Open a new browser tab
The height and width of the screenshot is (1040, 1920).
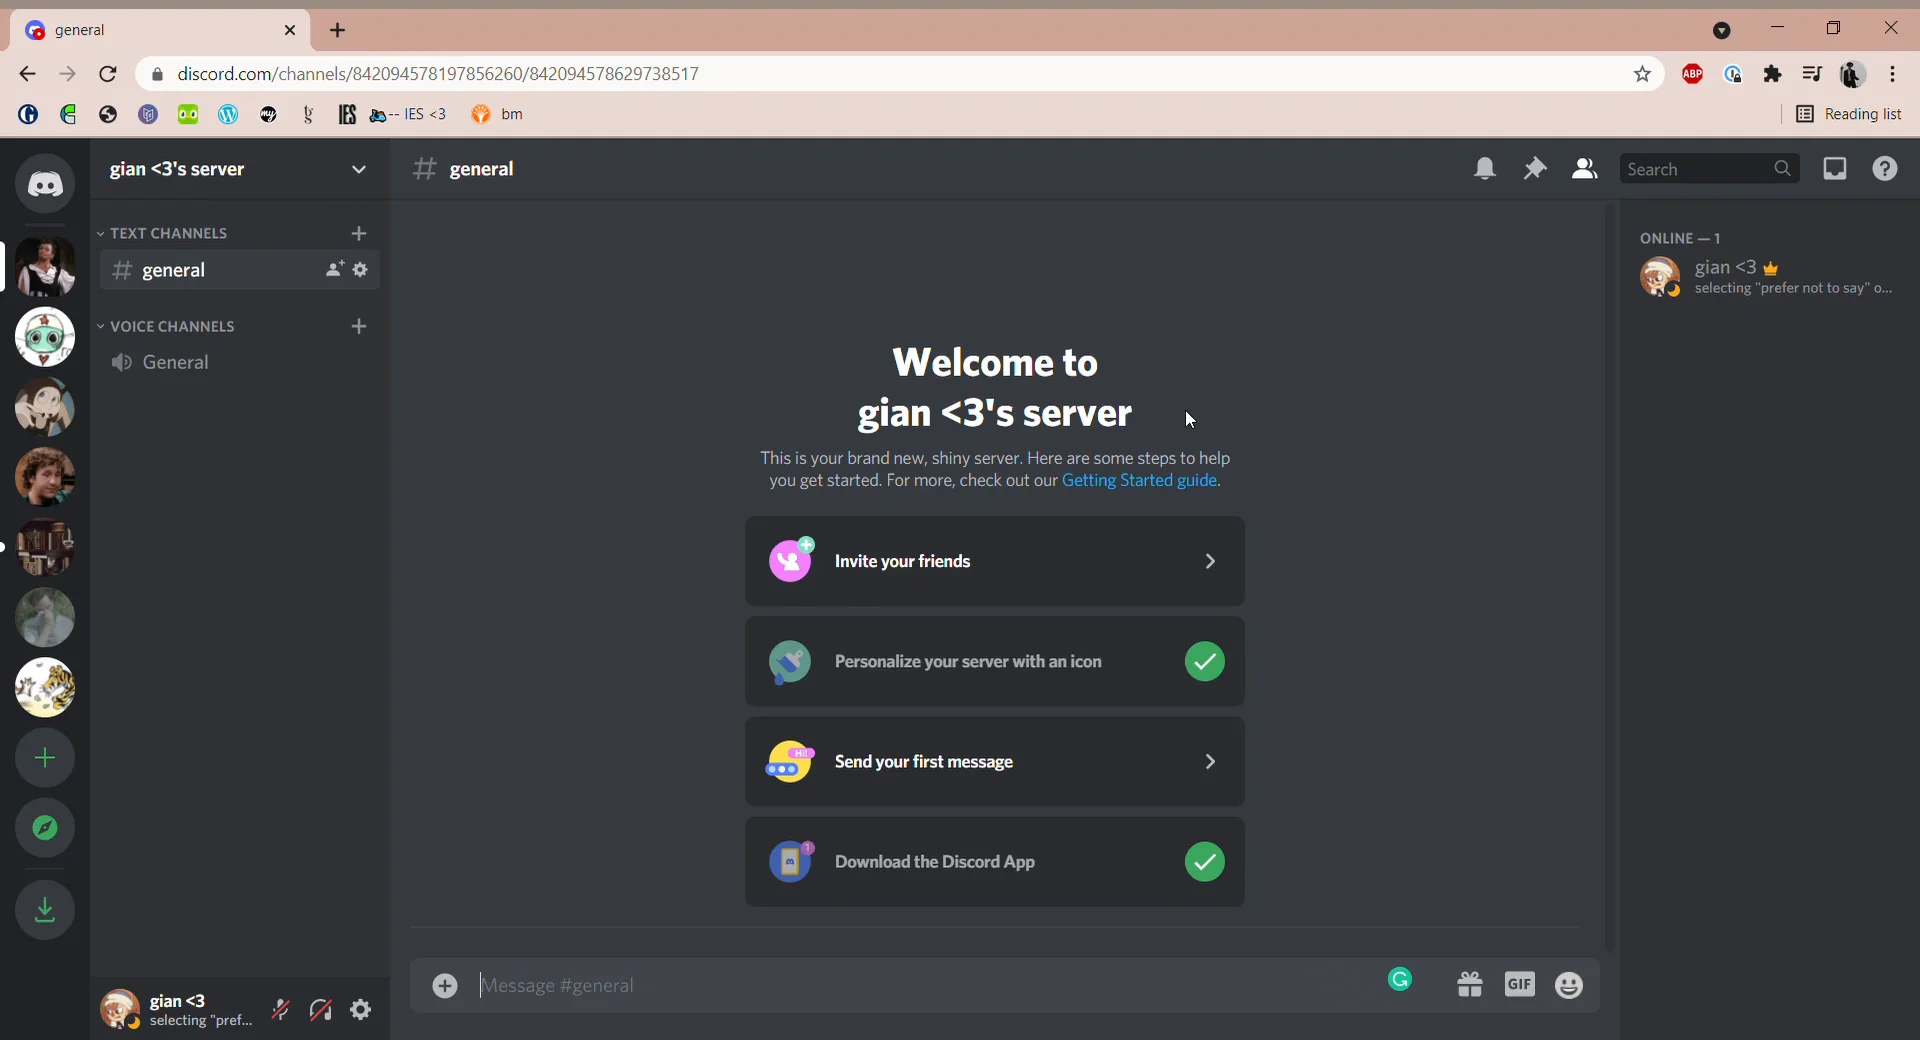[x=338, y=30]
